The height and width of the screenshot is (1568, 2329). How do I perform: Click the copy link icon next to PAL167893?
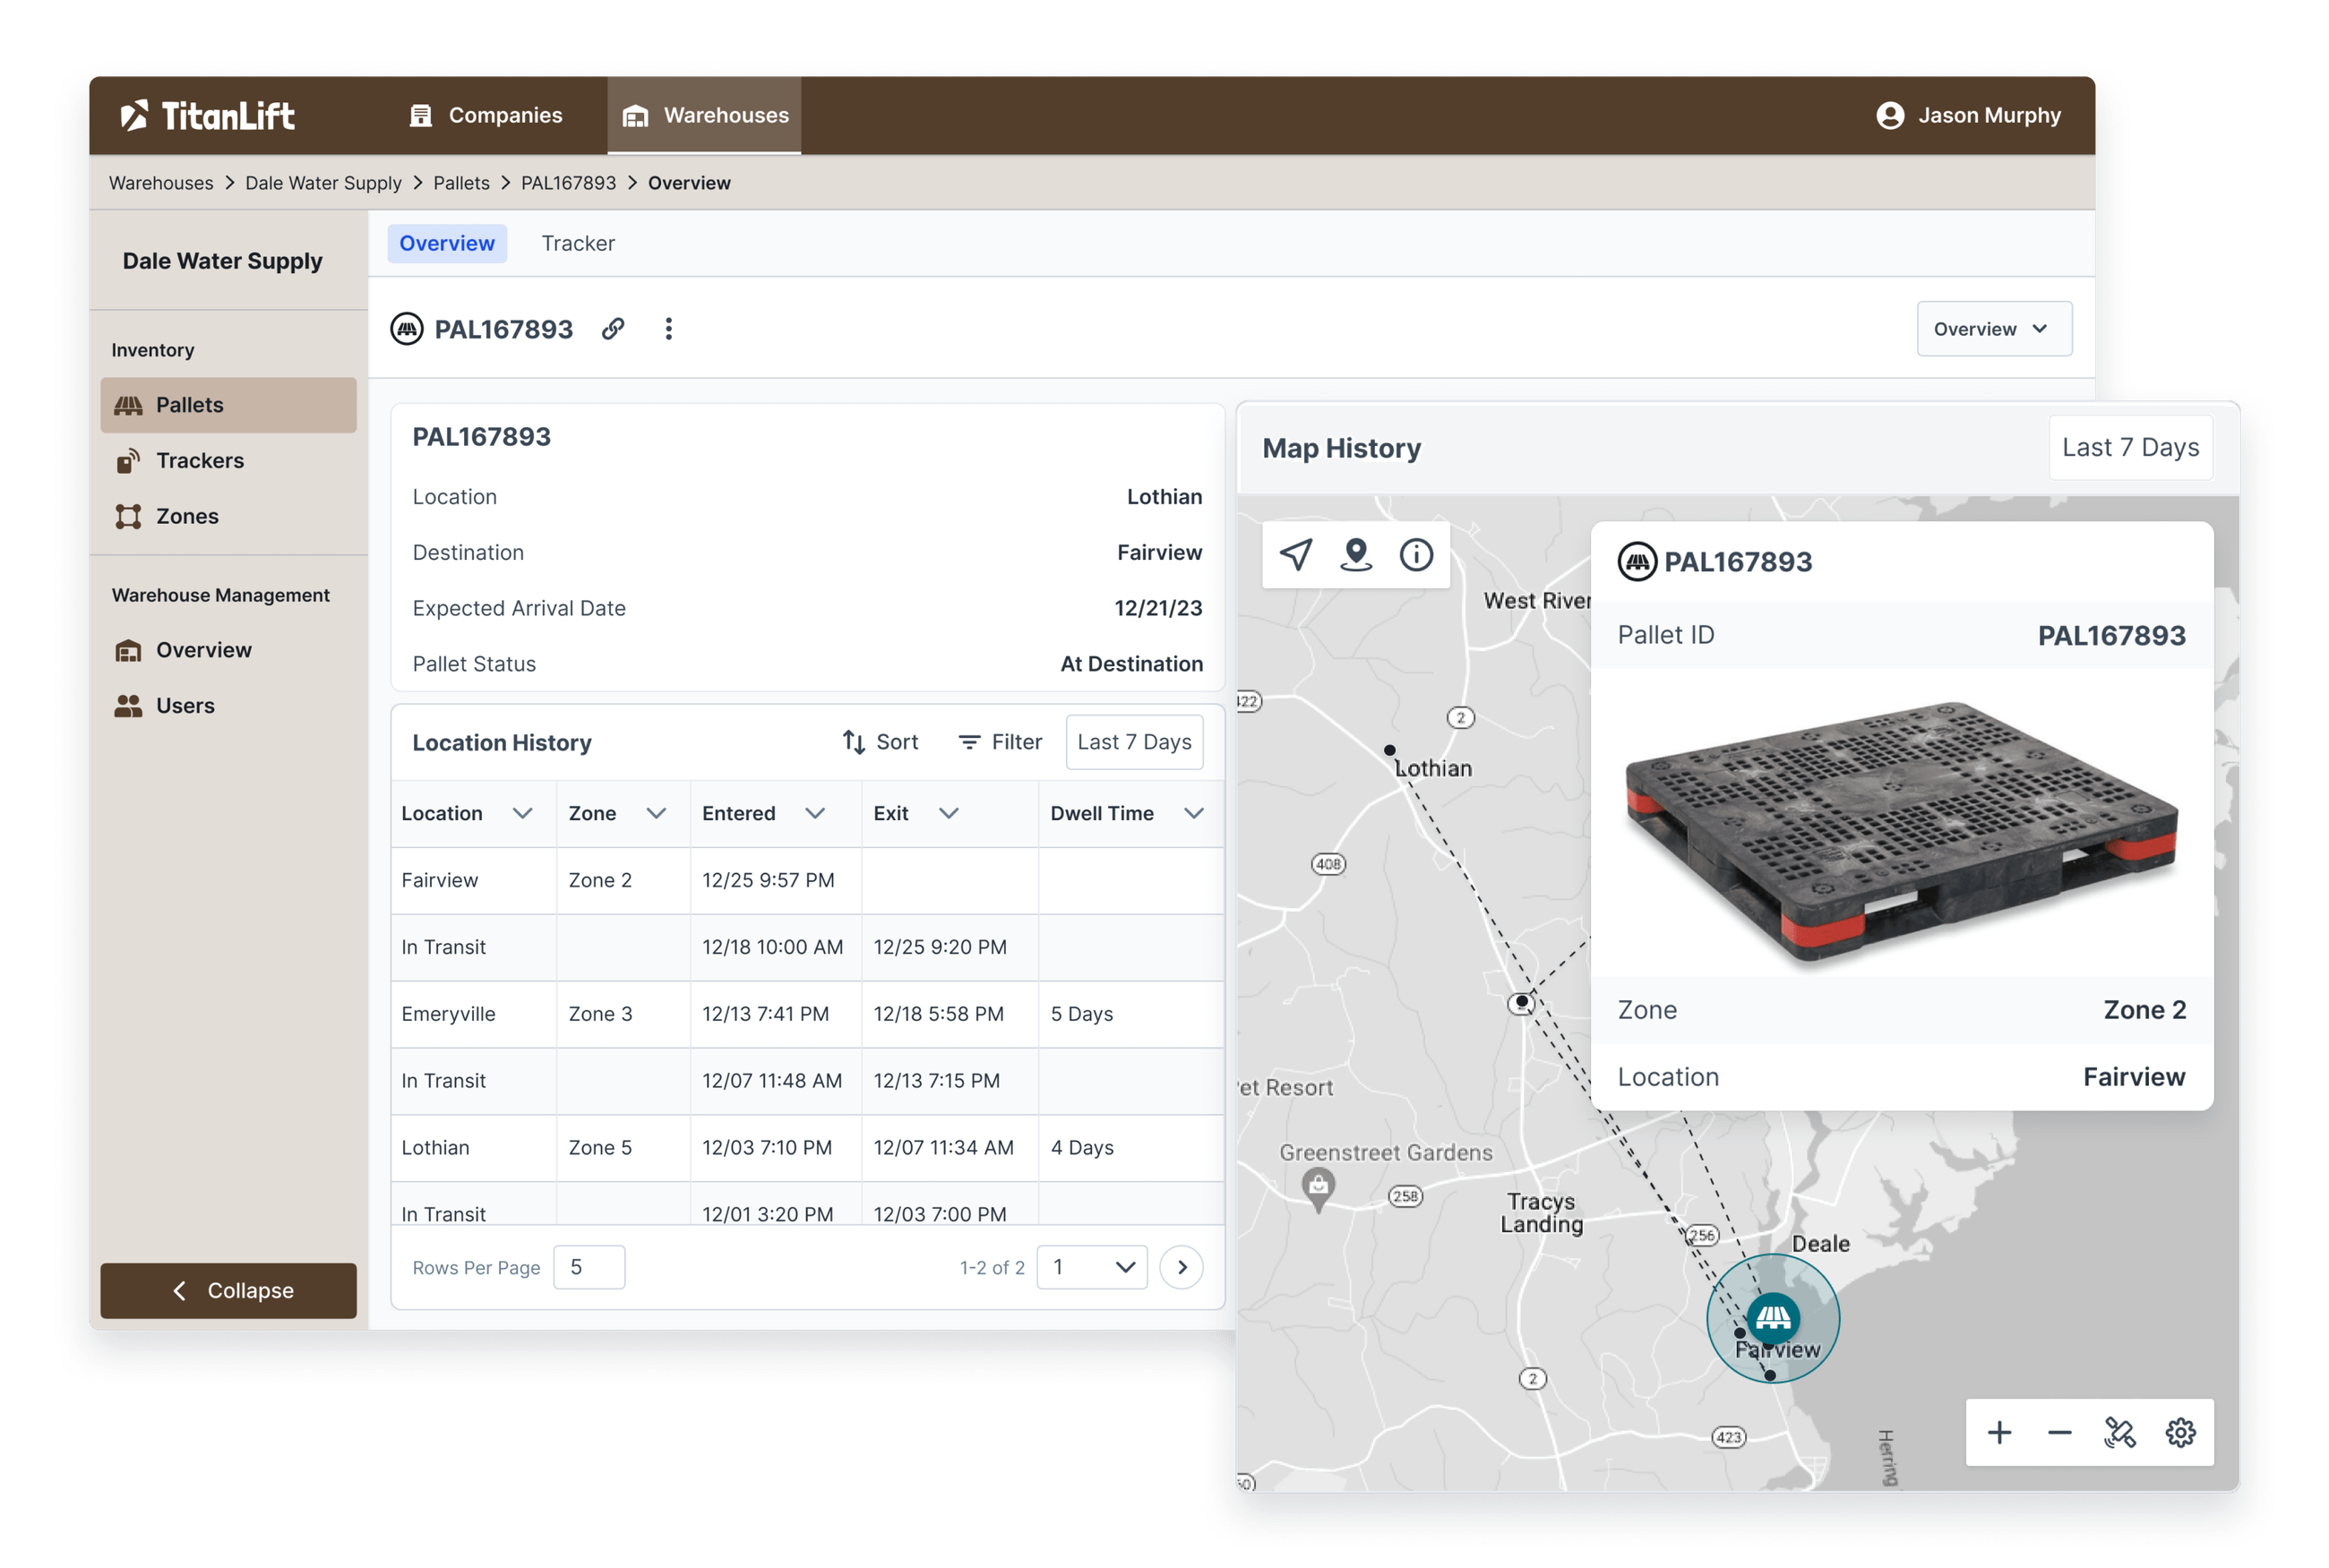(x=613, y=329)
